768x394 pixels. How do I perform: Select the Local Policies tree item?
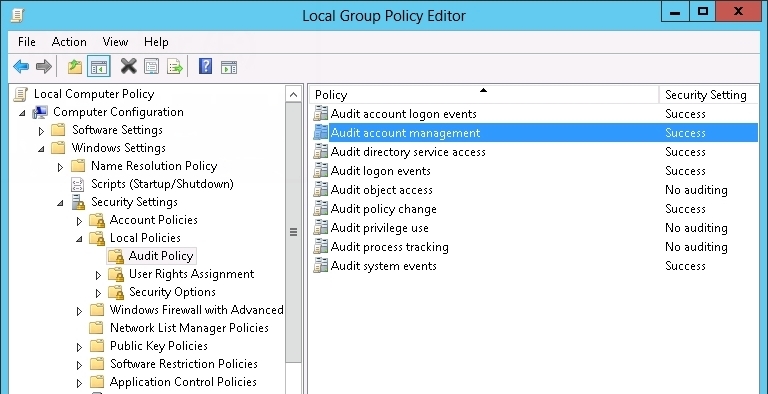145,238
